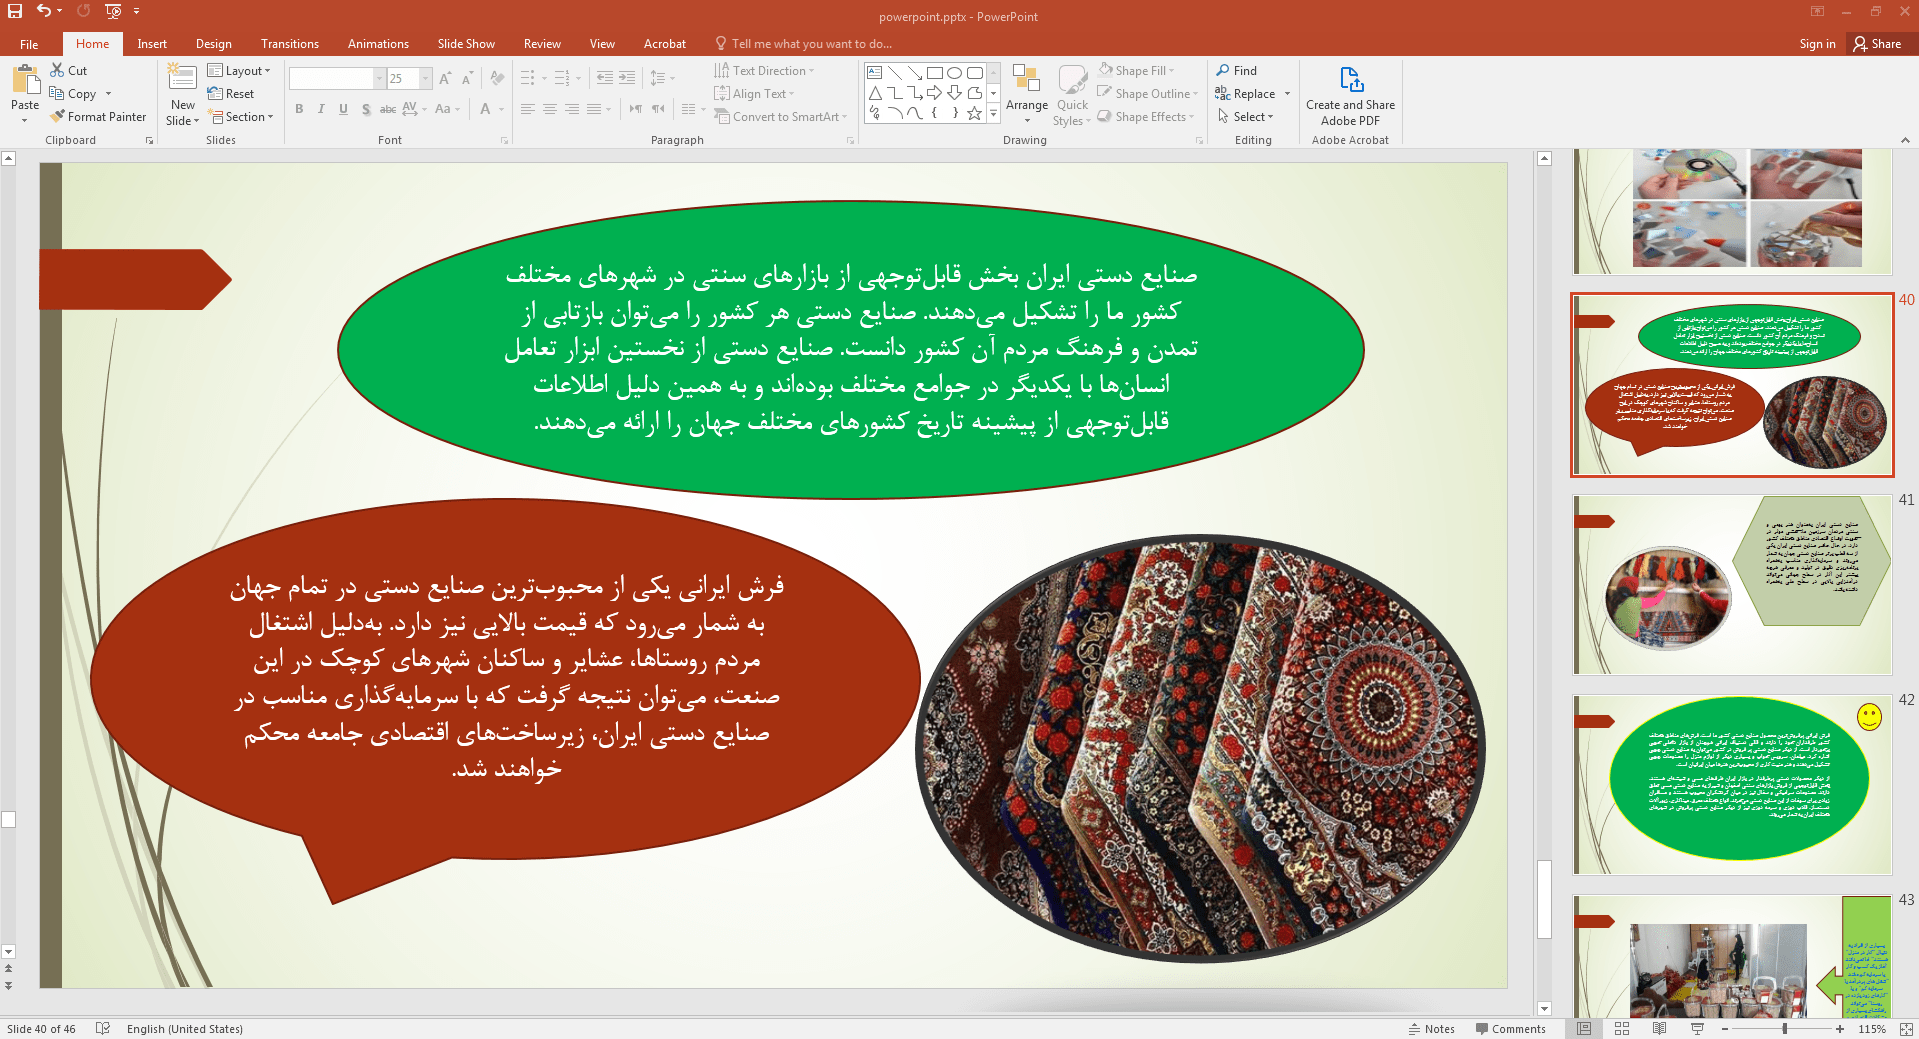Click the Cut scissors button
This screenshot has height=1039, width=1919.
pos(69,71)
